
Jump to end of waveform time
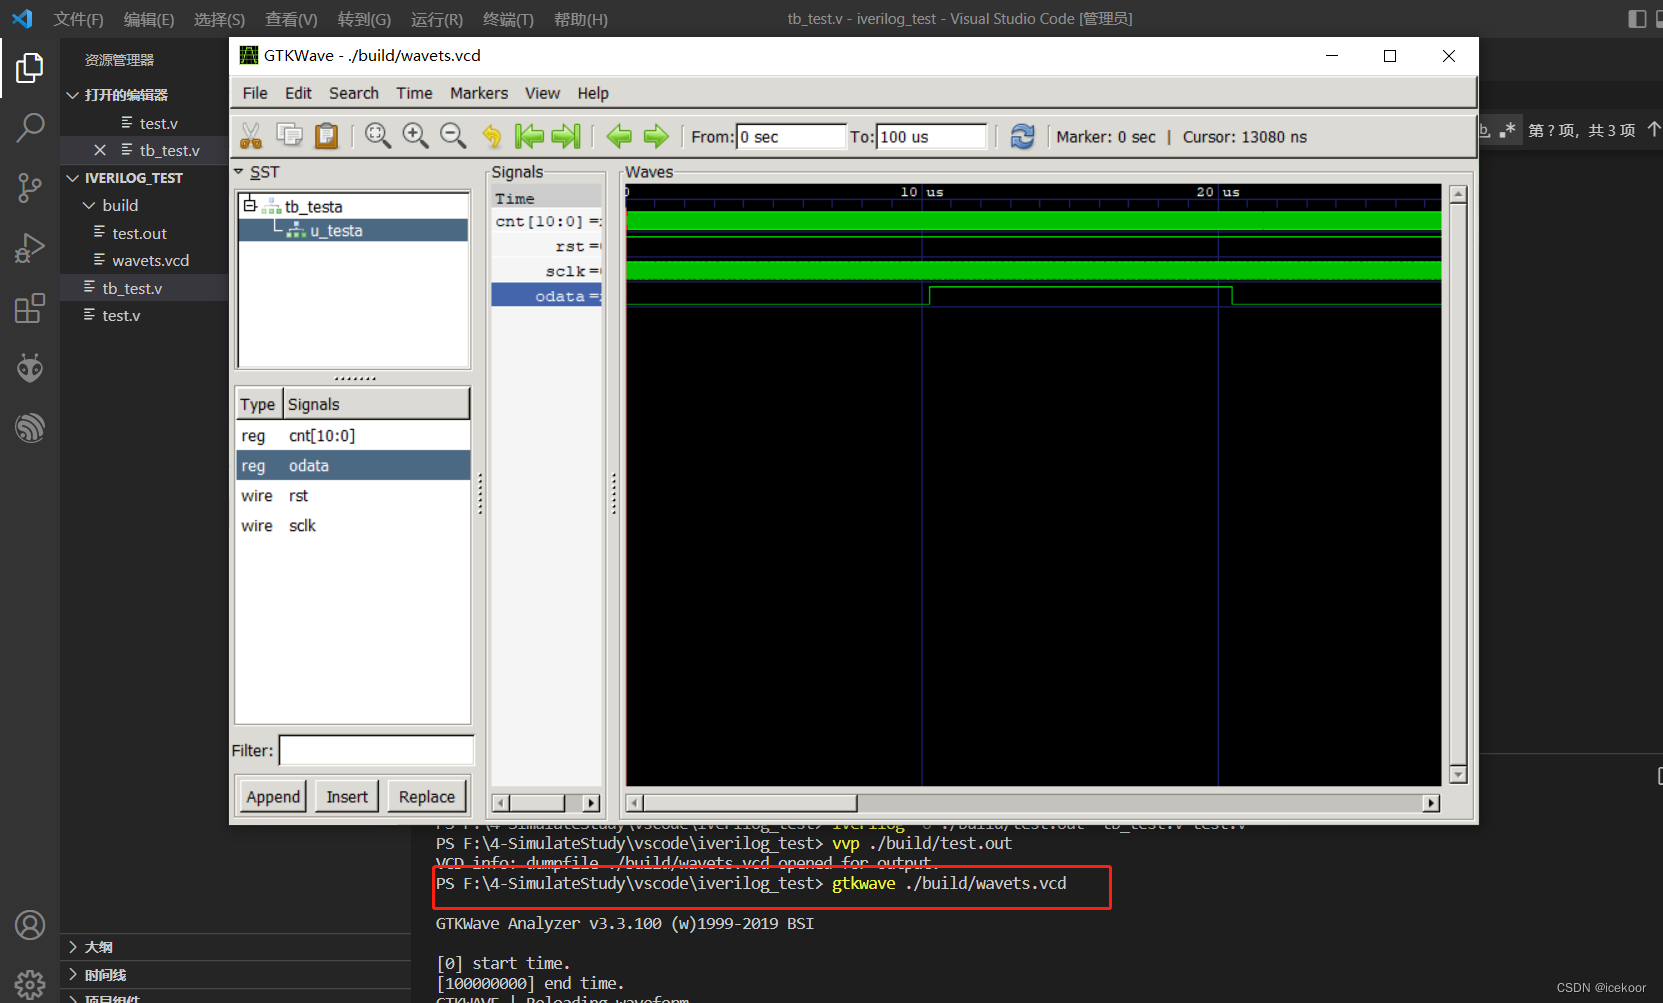click(566, 136)
